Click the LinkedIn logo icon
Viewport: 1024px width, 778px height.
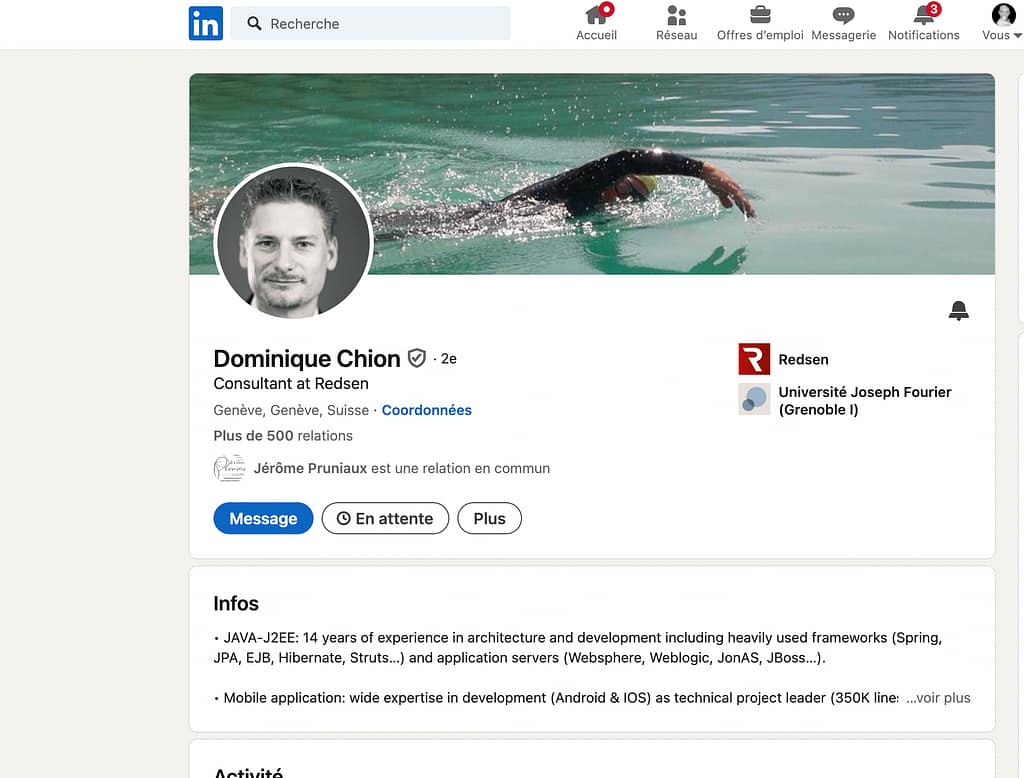point(205,23)
